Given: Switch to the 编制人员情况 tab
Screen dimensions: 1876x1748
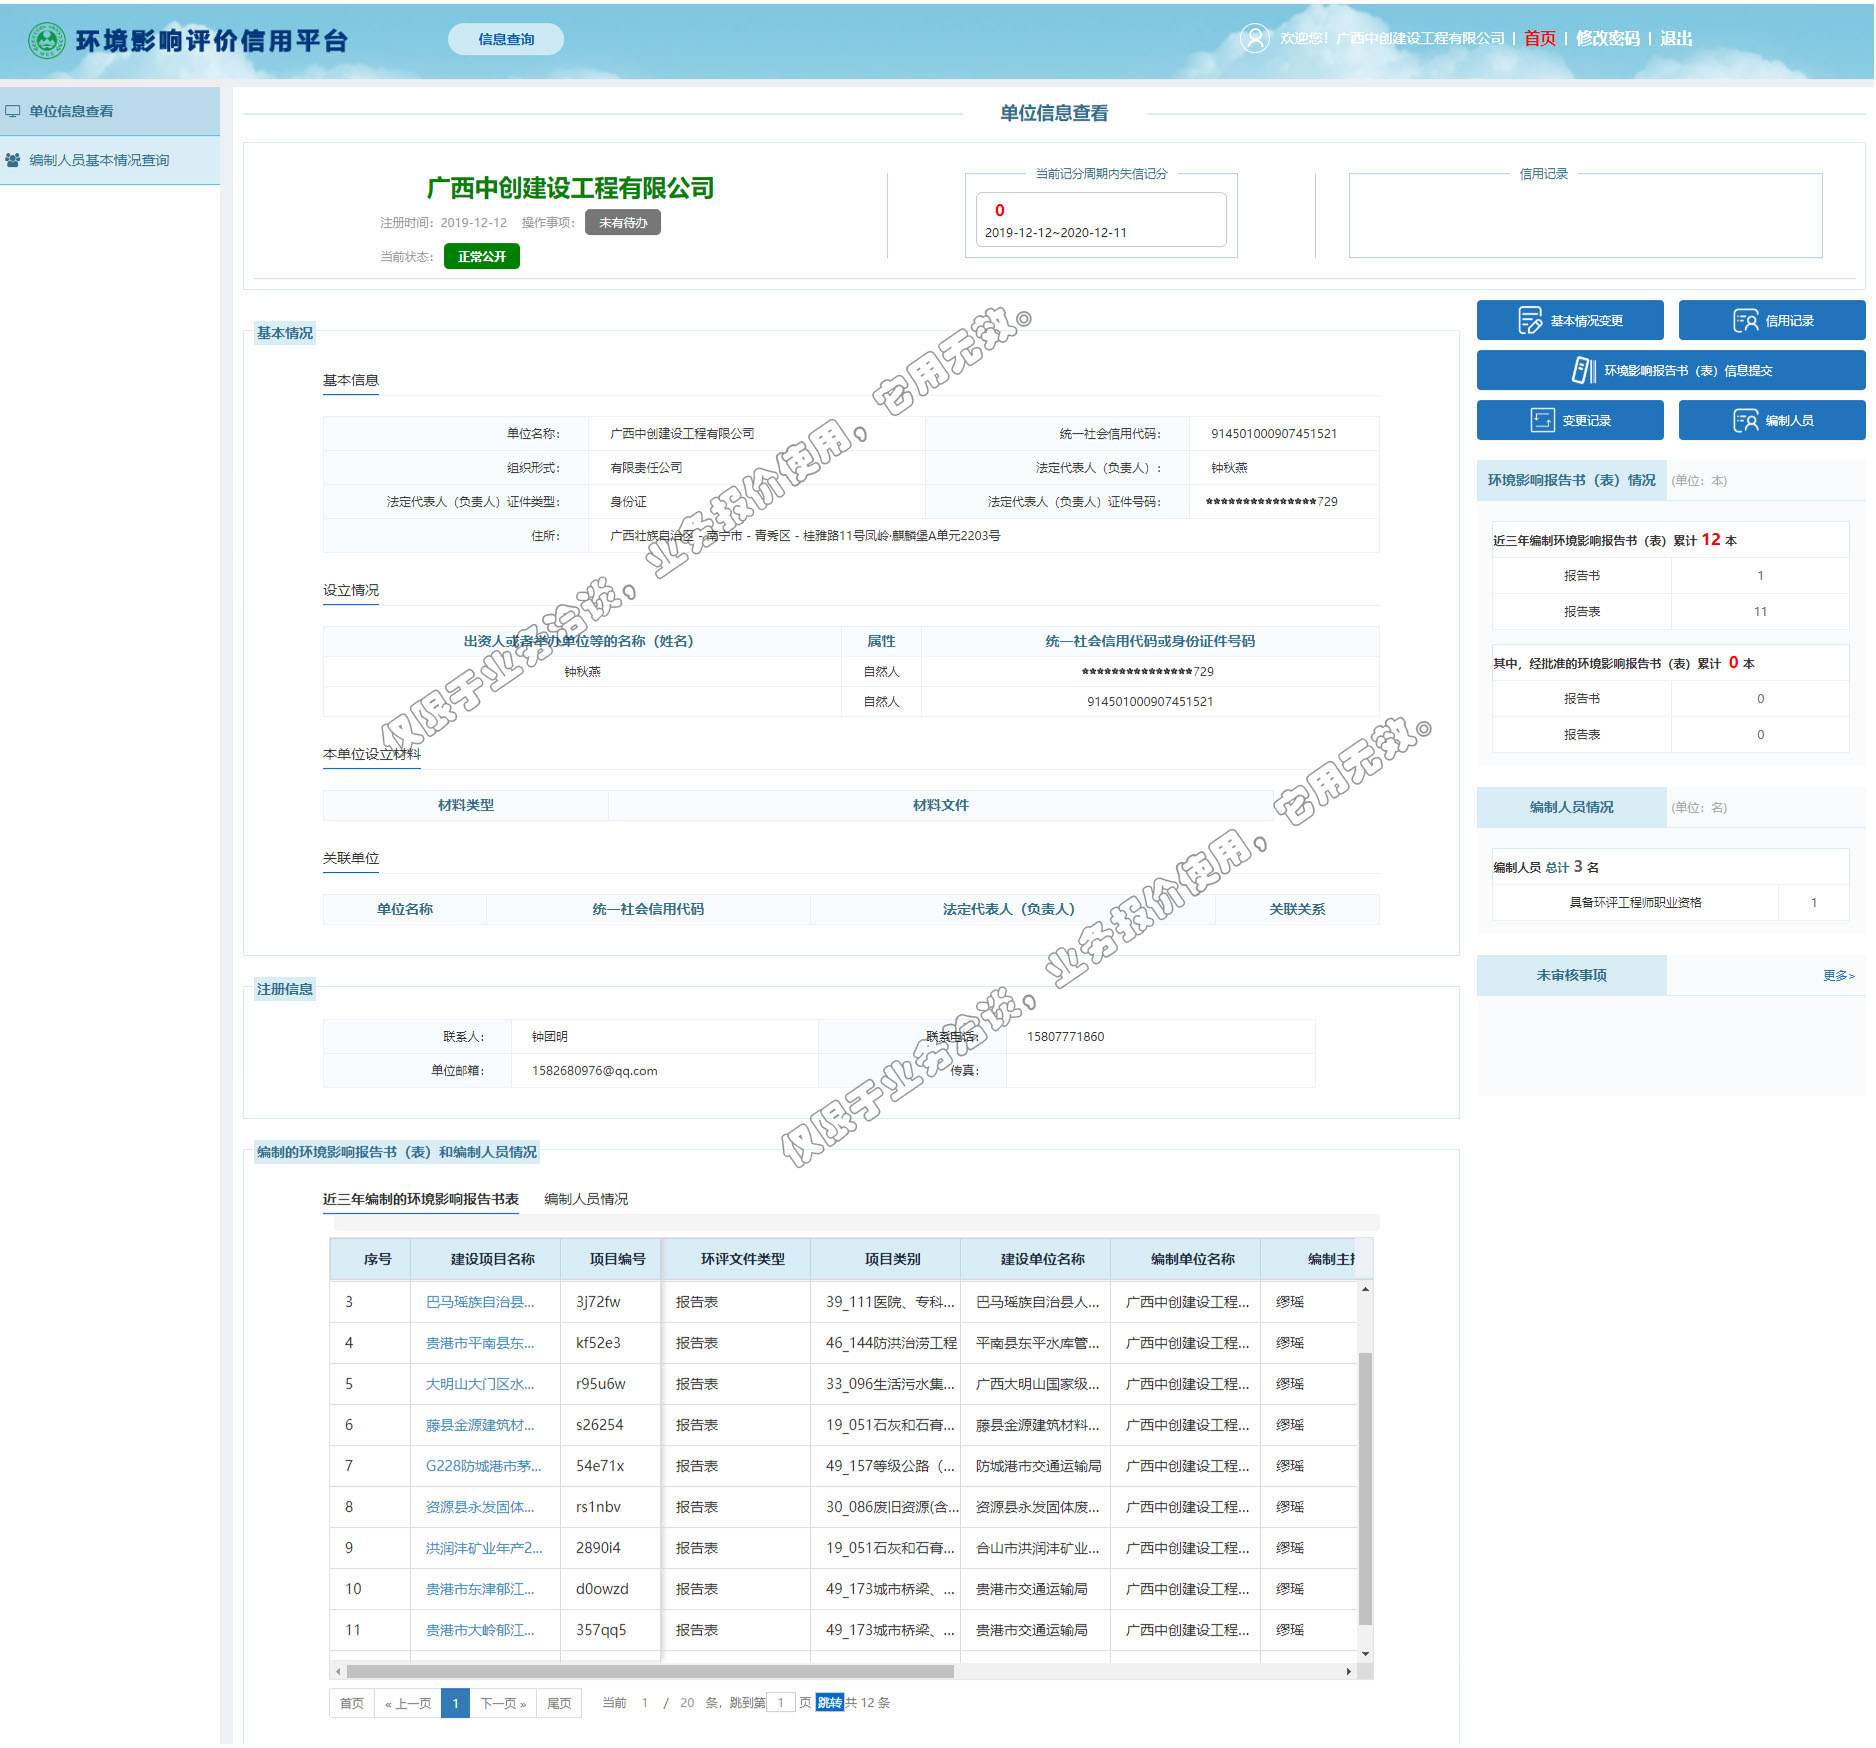Looking at the screenshot, I should tap(586, 1199).
